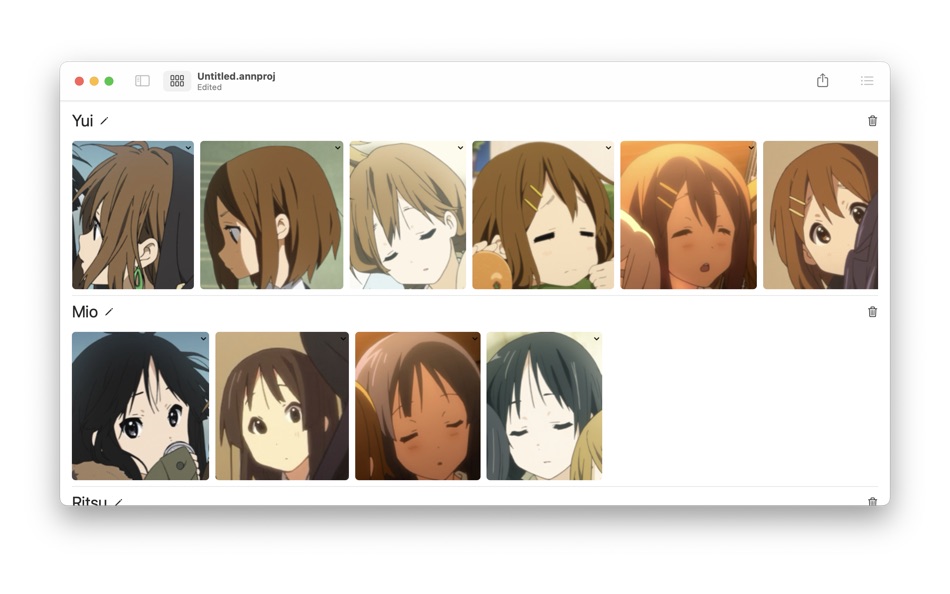
Task: Delete the Ritsu group with trash icon
Action: pos(872,501)
